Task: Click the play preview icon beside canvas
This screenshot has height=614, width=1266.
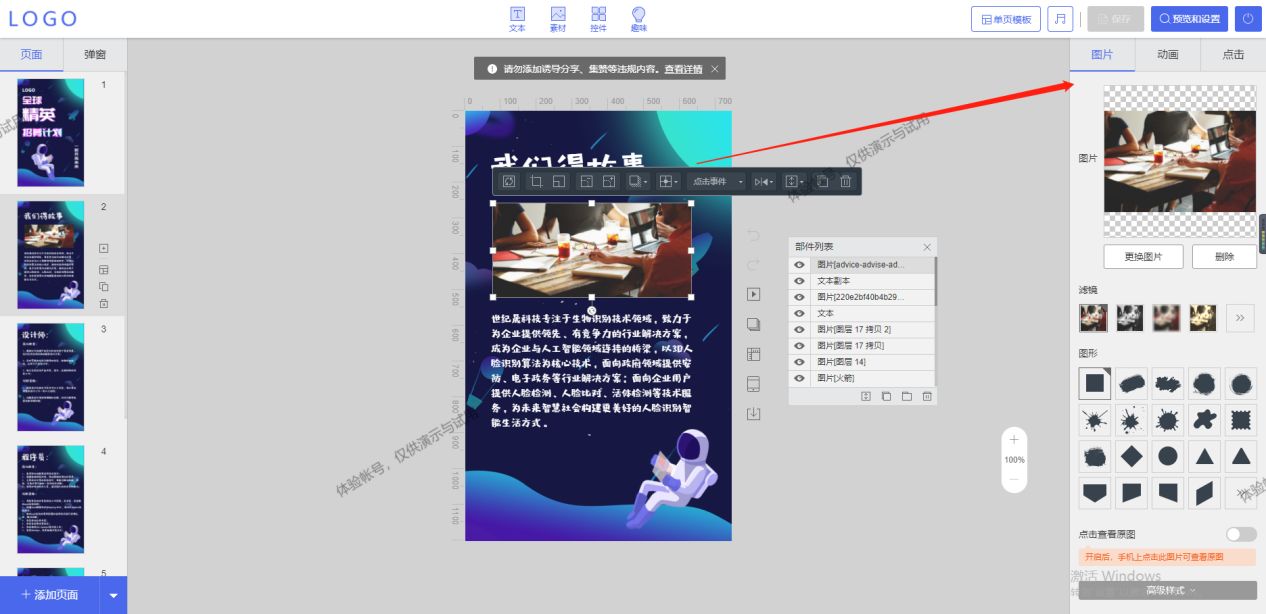Action: click(x=754, y=294)
